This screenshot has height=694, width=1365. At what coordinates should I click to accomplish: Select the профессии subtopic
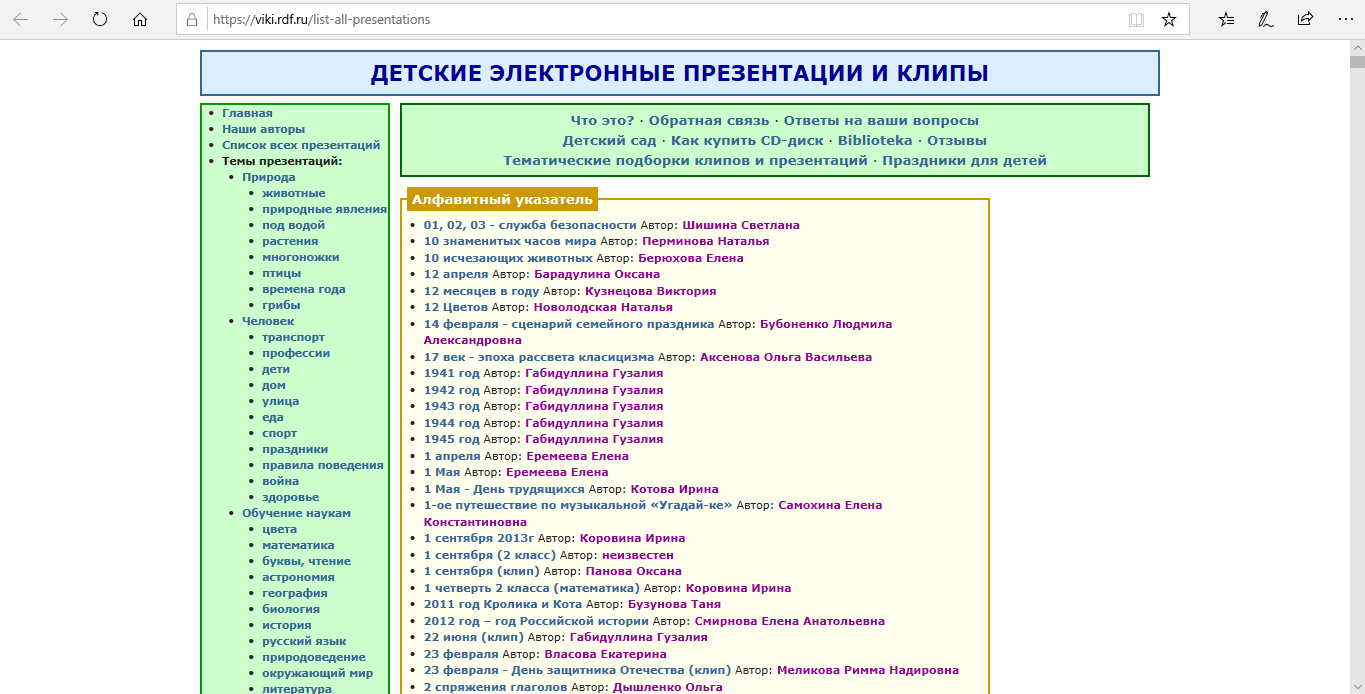296,353
